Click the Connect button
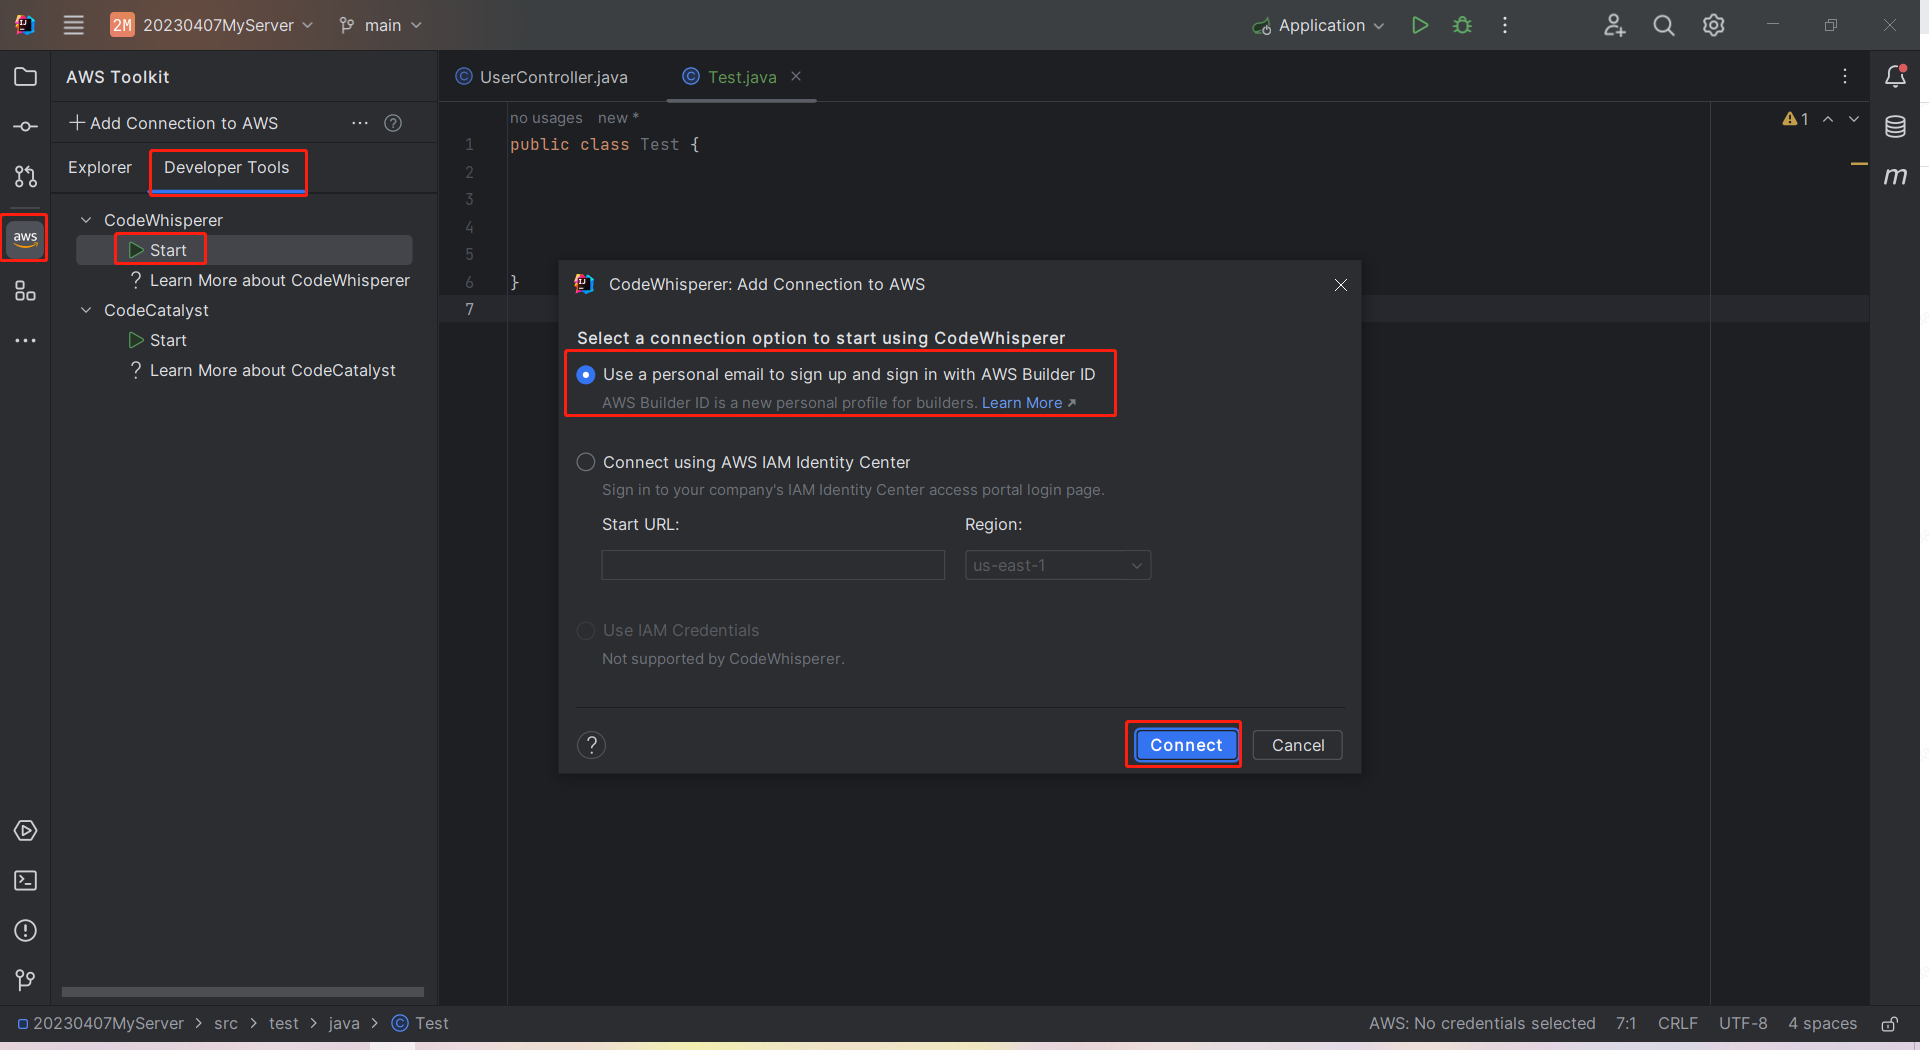1929x1050 pixels. coord(1185,745)
